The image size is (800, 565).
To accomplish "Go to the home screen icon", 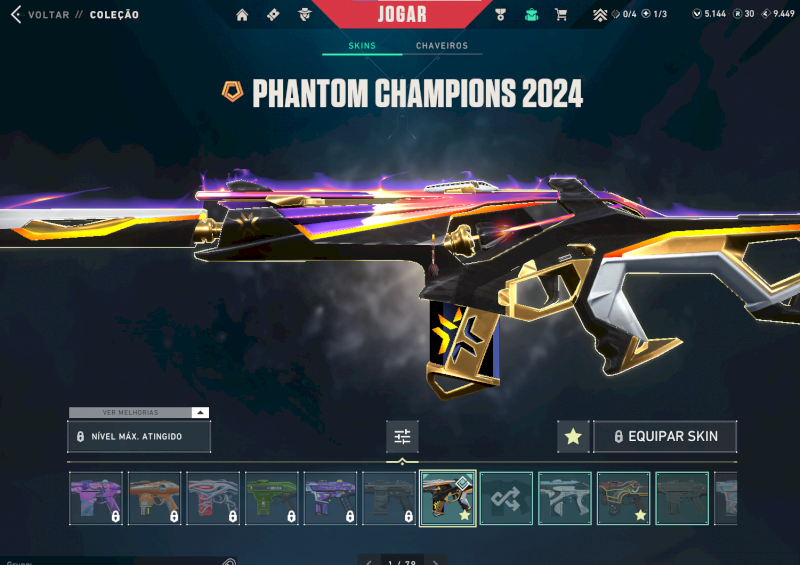I will (242, 15).
